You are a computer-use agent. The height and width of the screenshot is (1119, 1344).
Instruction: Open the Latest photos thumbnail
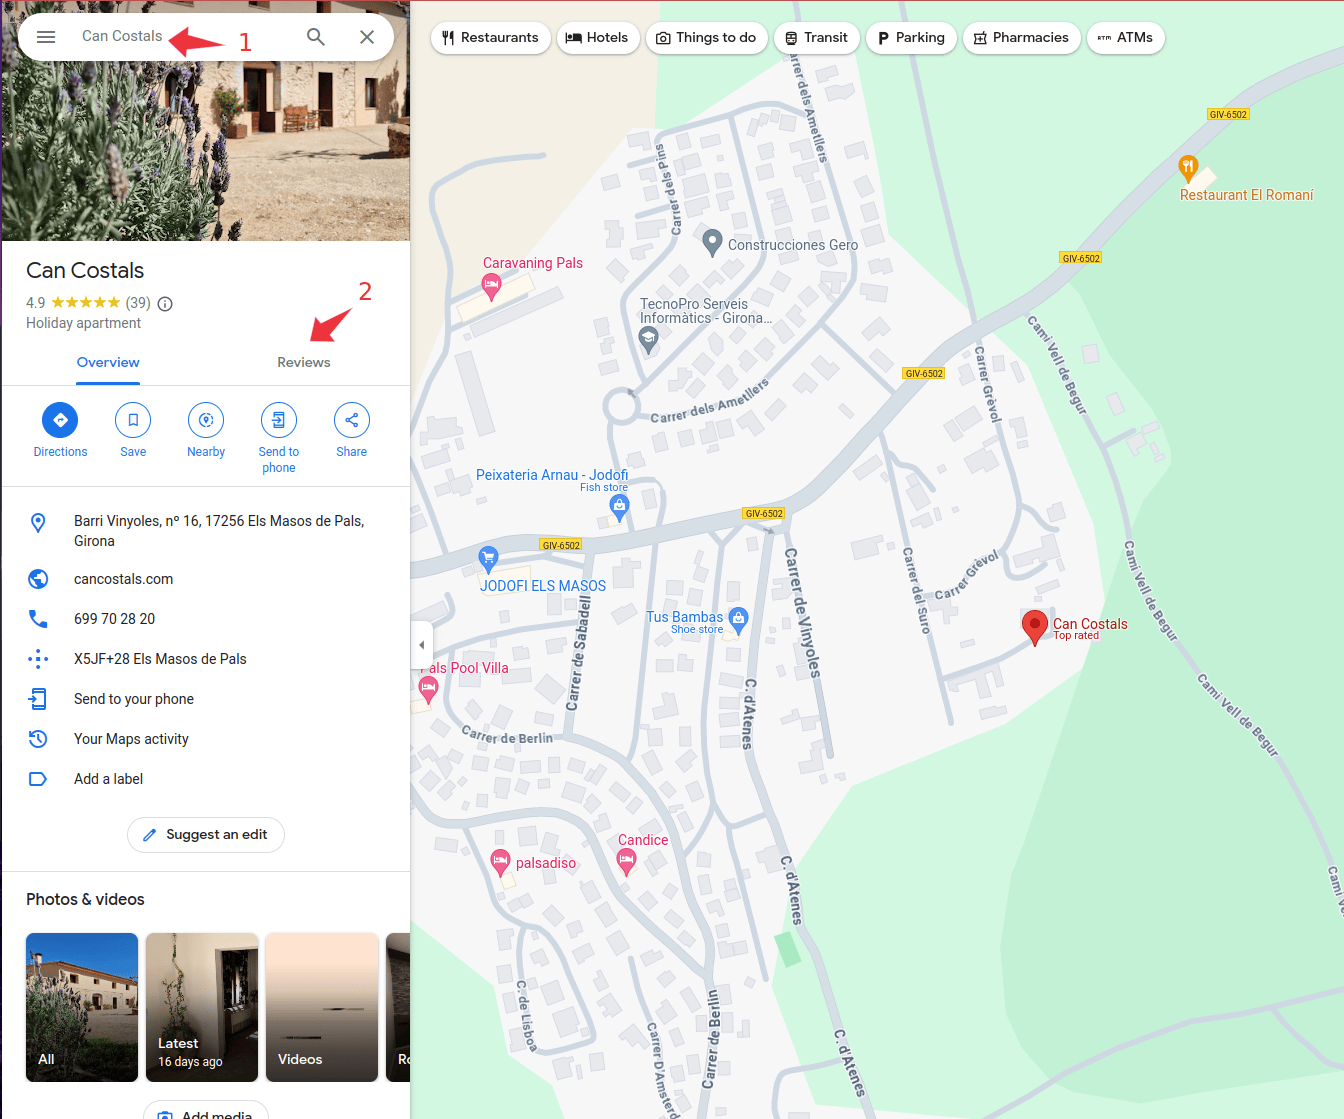[x=202, y=1007]
